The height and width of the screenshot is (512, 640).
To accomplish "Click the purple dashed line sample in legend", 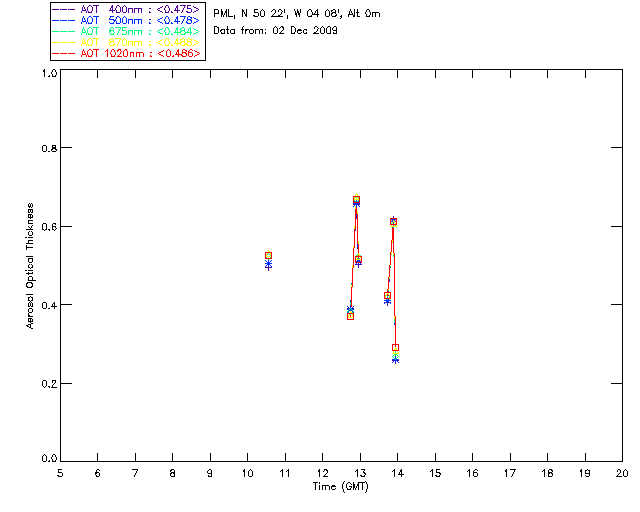I will (63, 9).
